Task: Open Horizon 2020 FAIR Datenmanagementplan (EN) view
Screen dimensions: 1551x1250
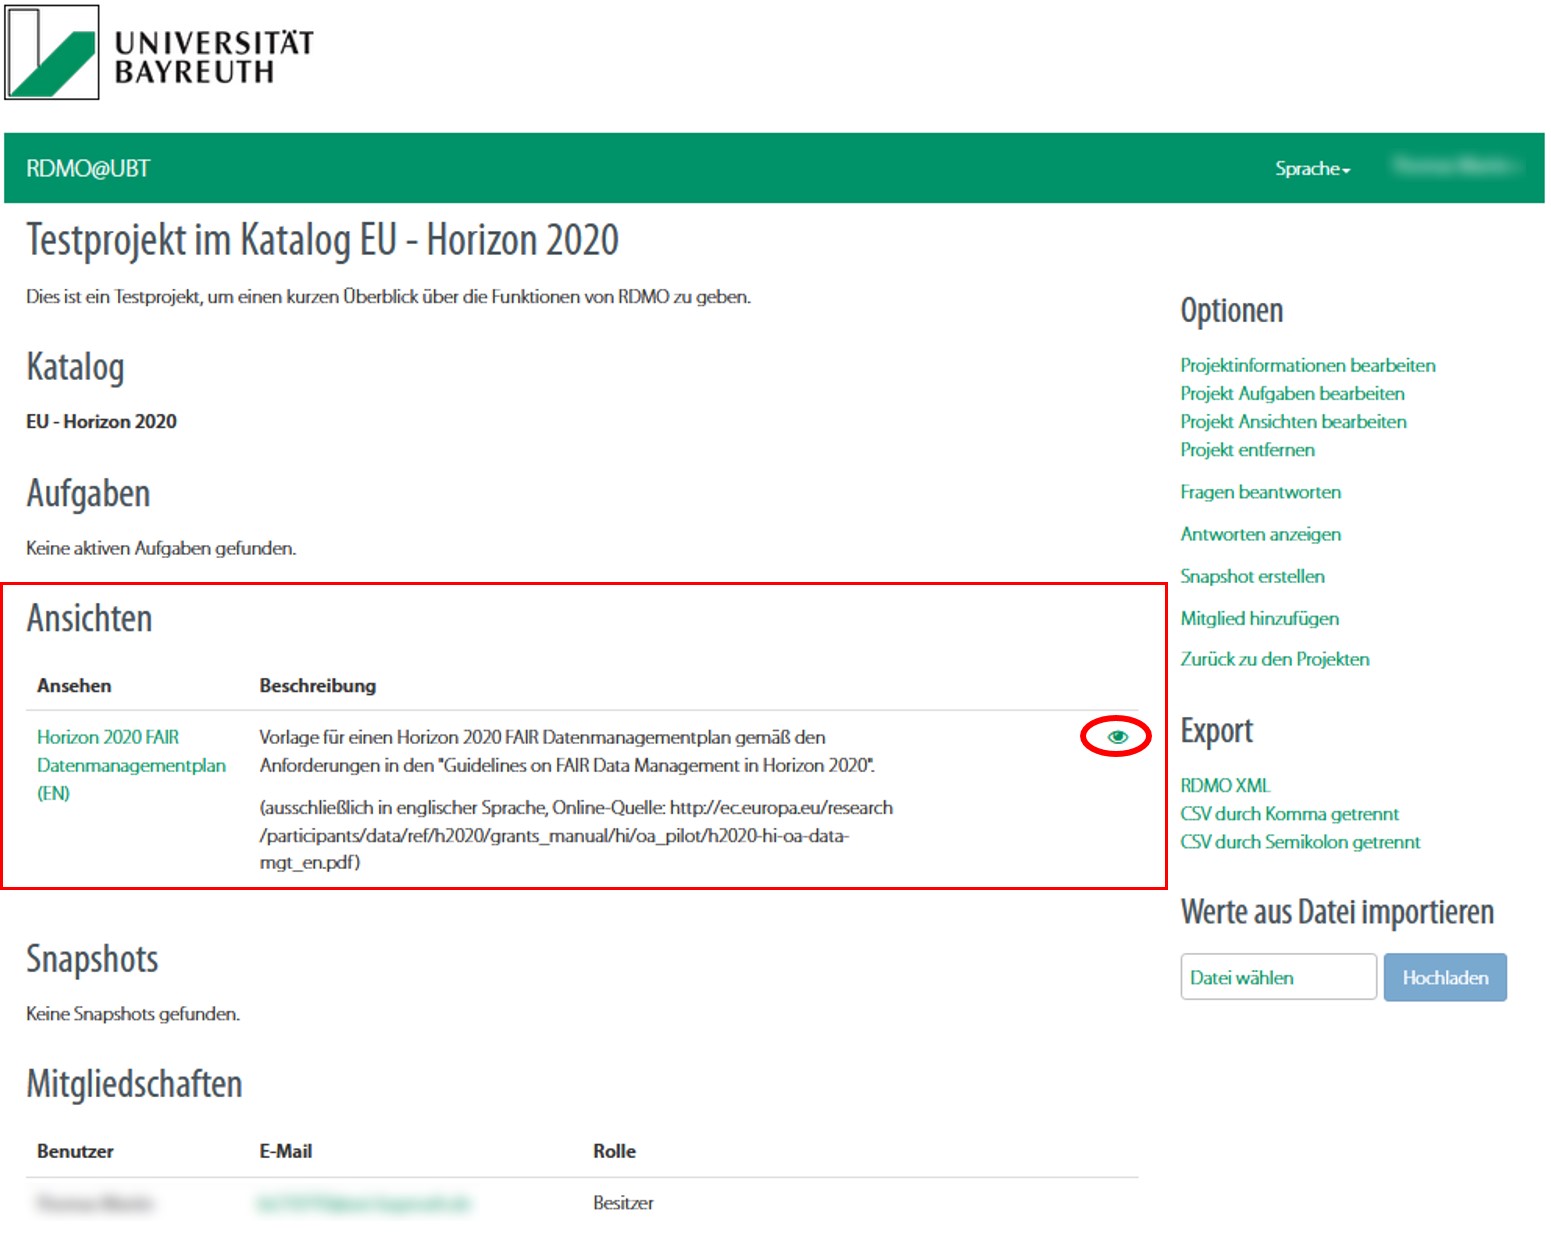Action: point(131,765)
